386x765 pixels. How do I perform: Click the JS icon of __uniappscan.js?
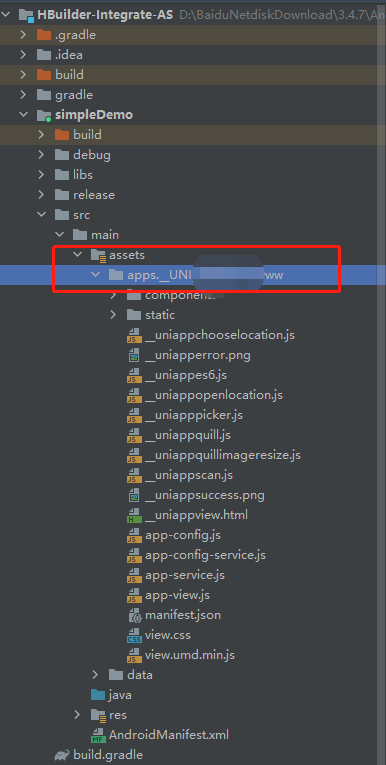tap(134, 475)
